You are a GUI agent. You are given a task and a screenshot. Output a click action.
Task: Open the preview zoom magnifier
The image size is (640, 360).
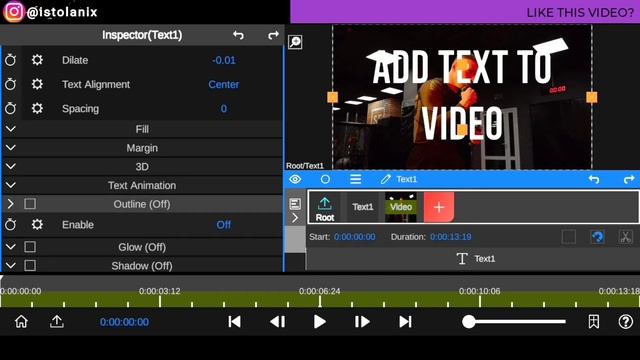click(x=295, y=42)
